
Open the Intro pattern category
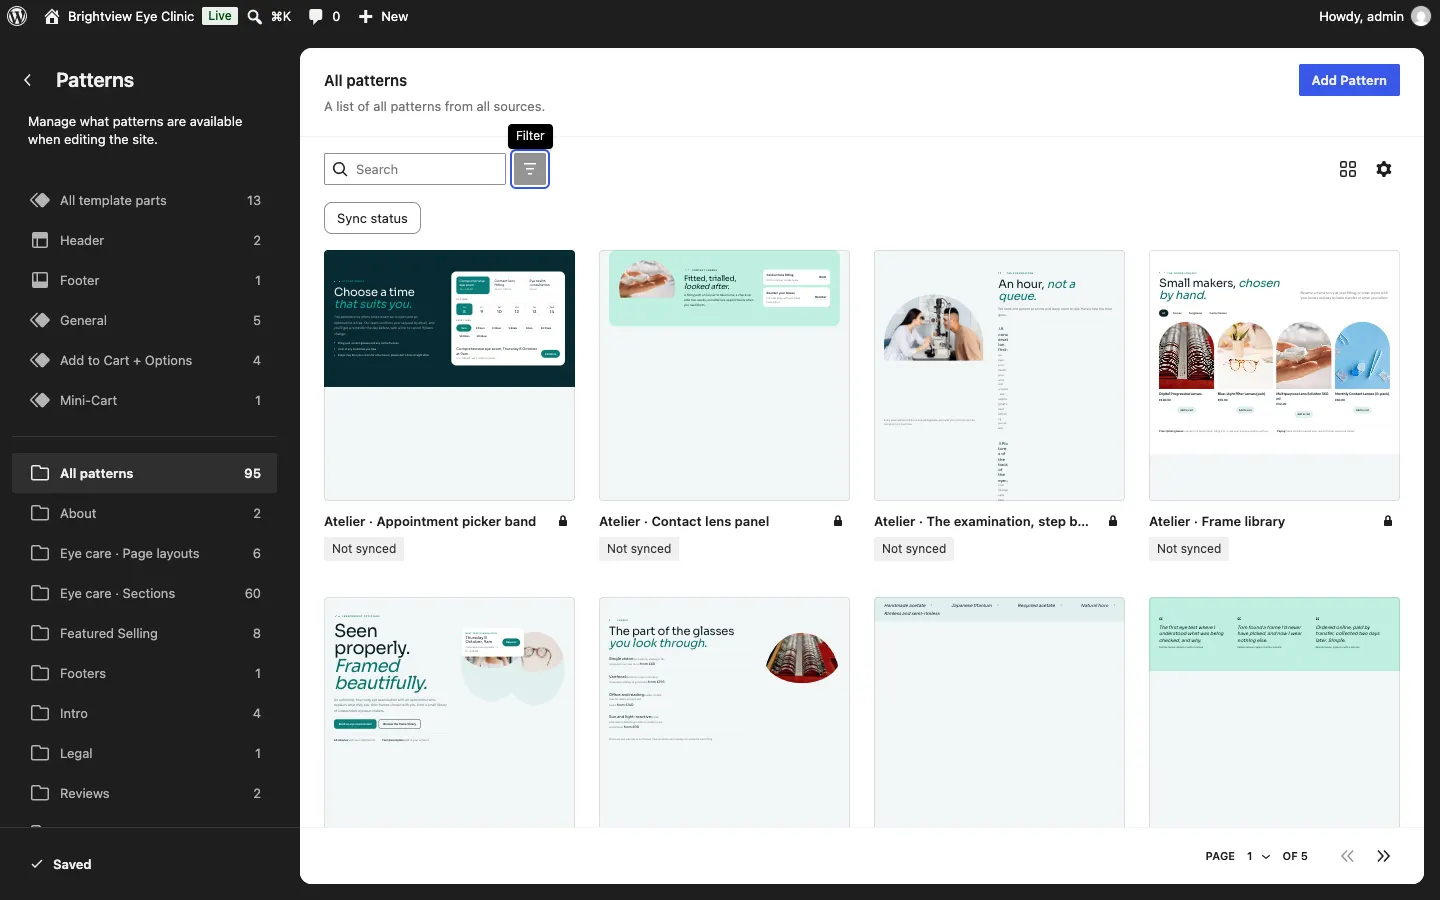pos(145,713)
